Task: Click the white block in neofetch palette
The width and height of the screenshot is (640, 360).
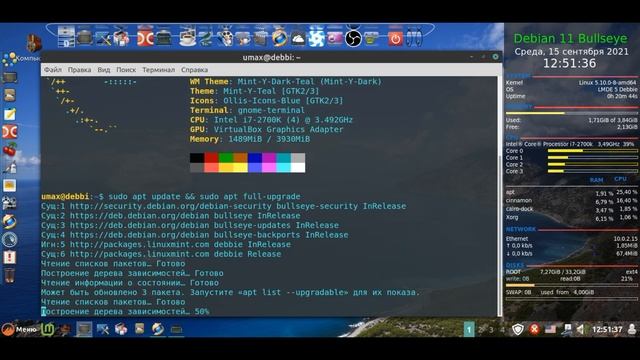Action: tap(298, 167)
